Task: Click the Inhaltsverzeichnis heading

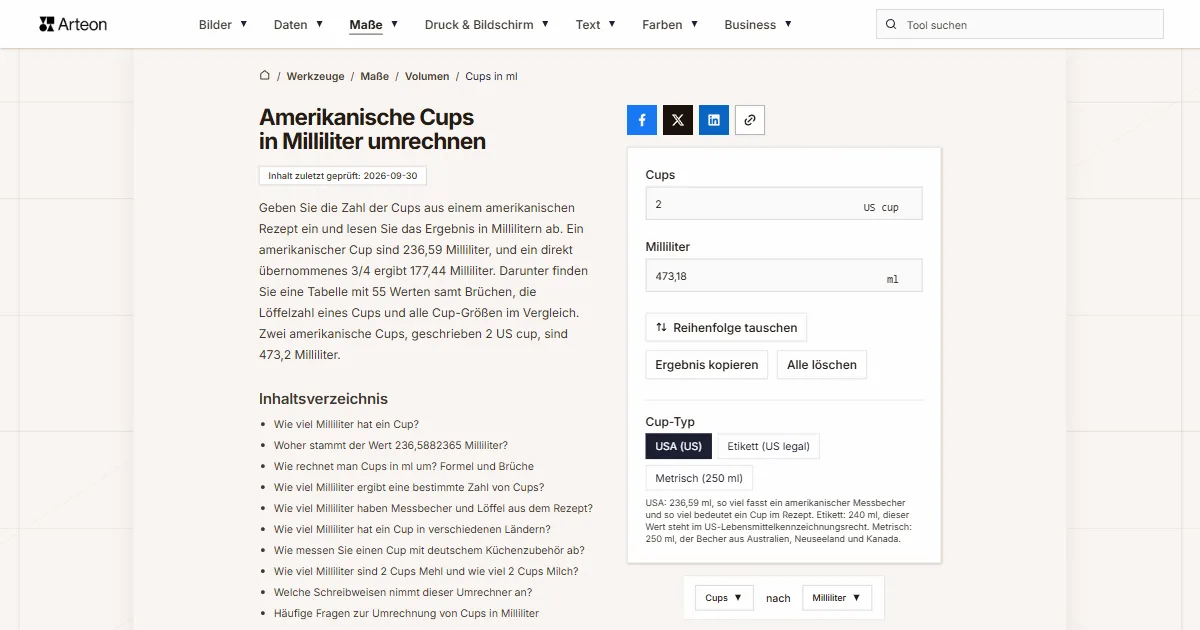Action: (x=323, y=399)
